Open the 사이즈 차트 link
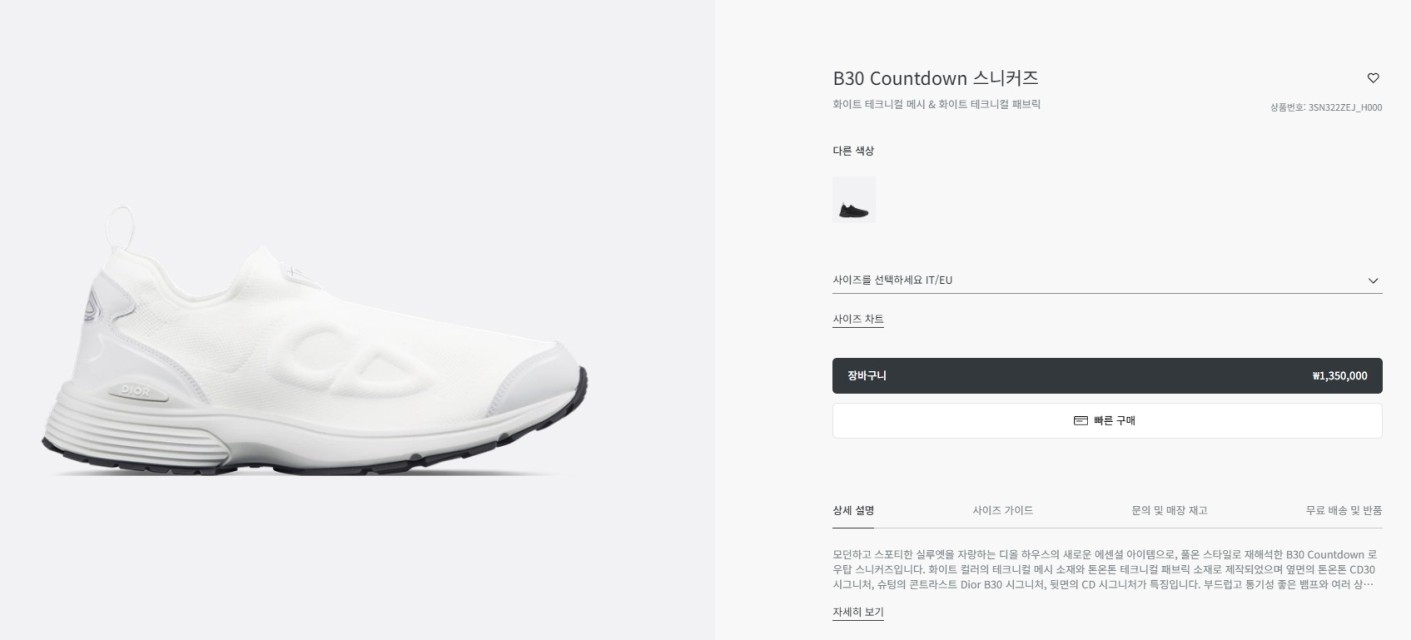The width and height of the screenshot is (1411, 640). (858, 320)
